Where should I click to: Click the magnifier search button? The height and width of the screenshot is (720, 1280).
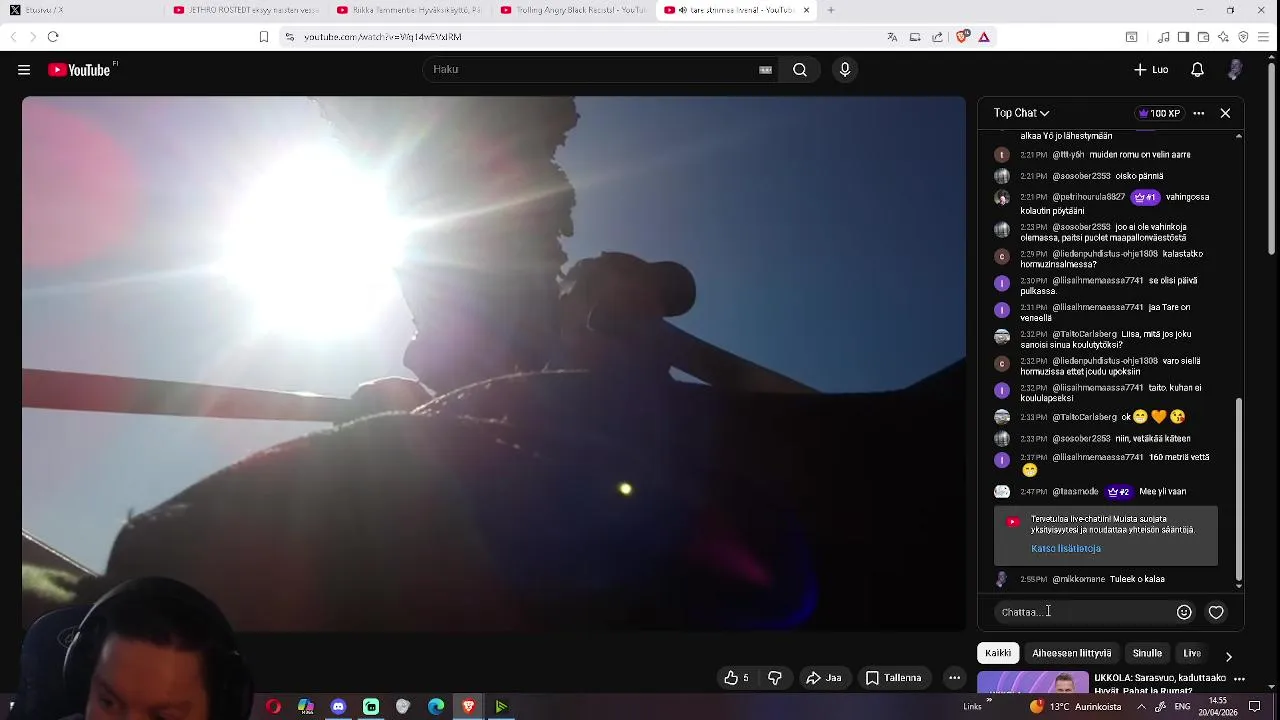tap(800, 70)
